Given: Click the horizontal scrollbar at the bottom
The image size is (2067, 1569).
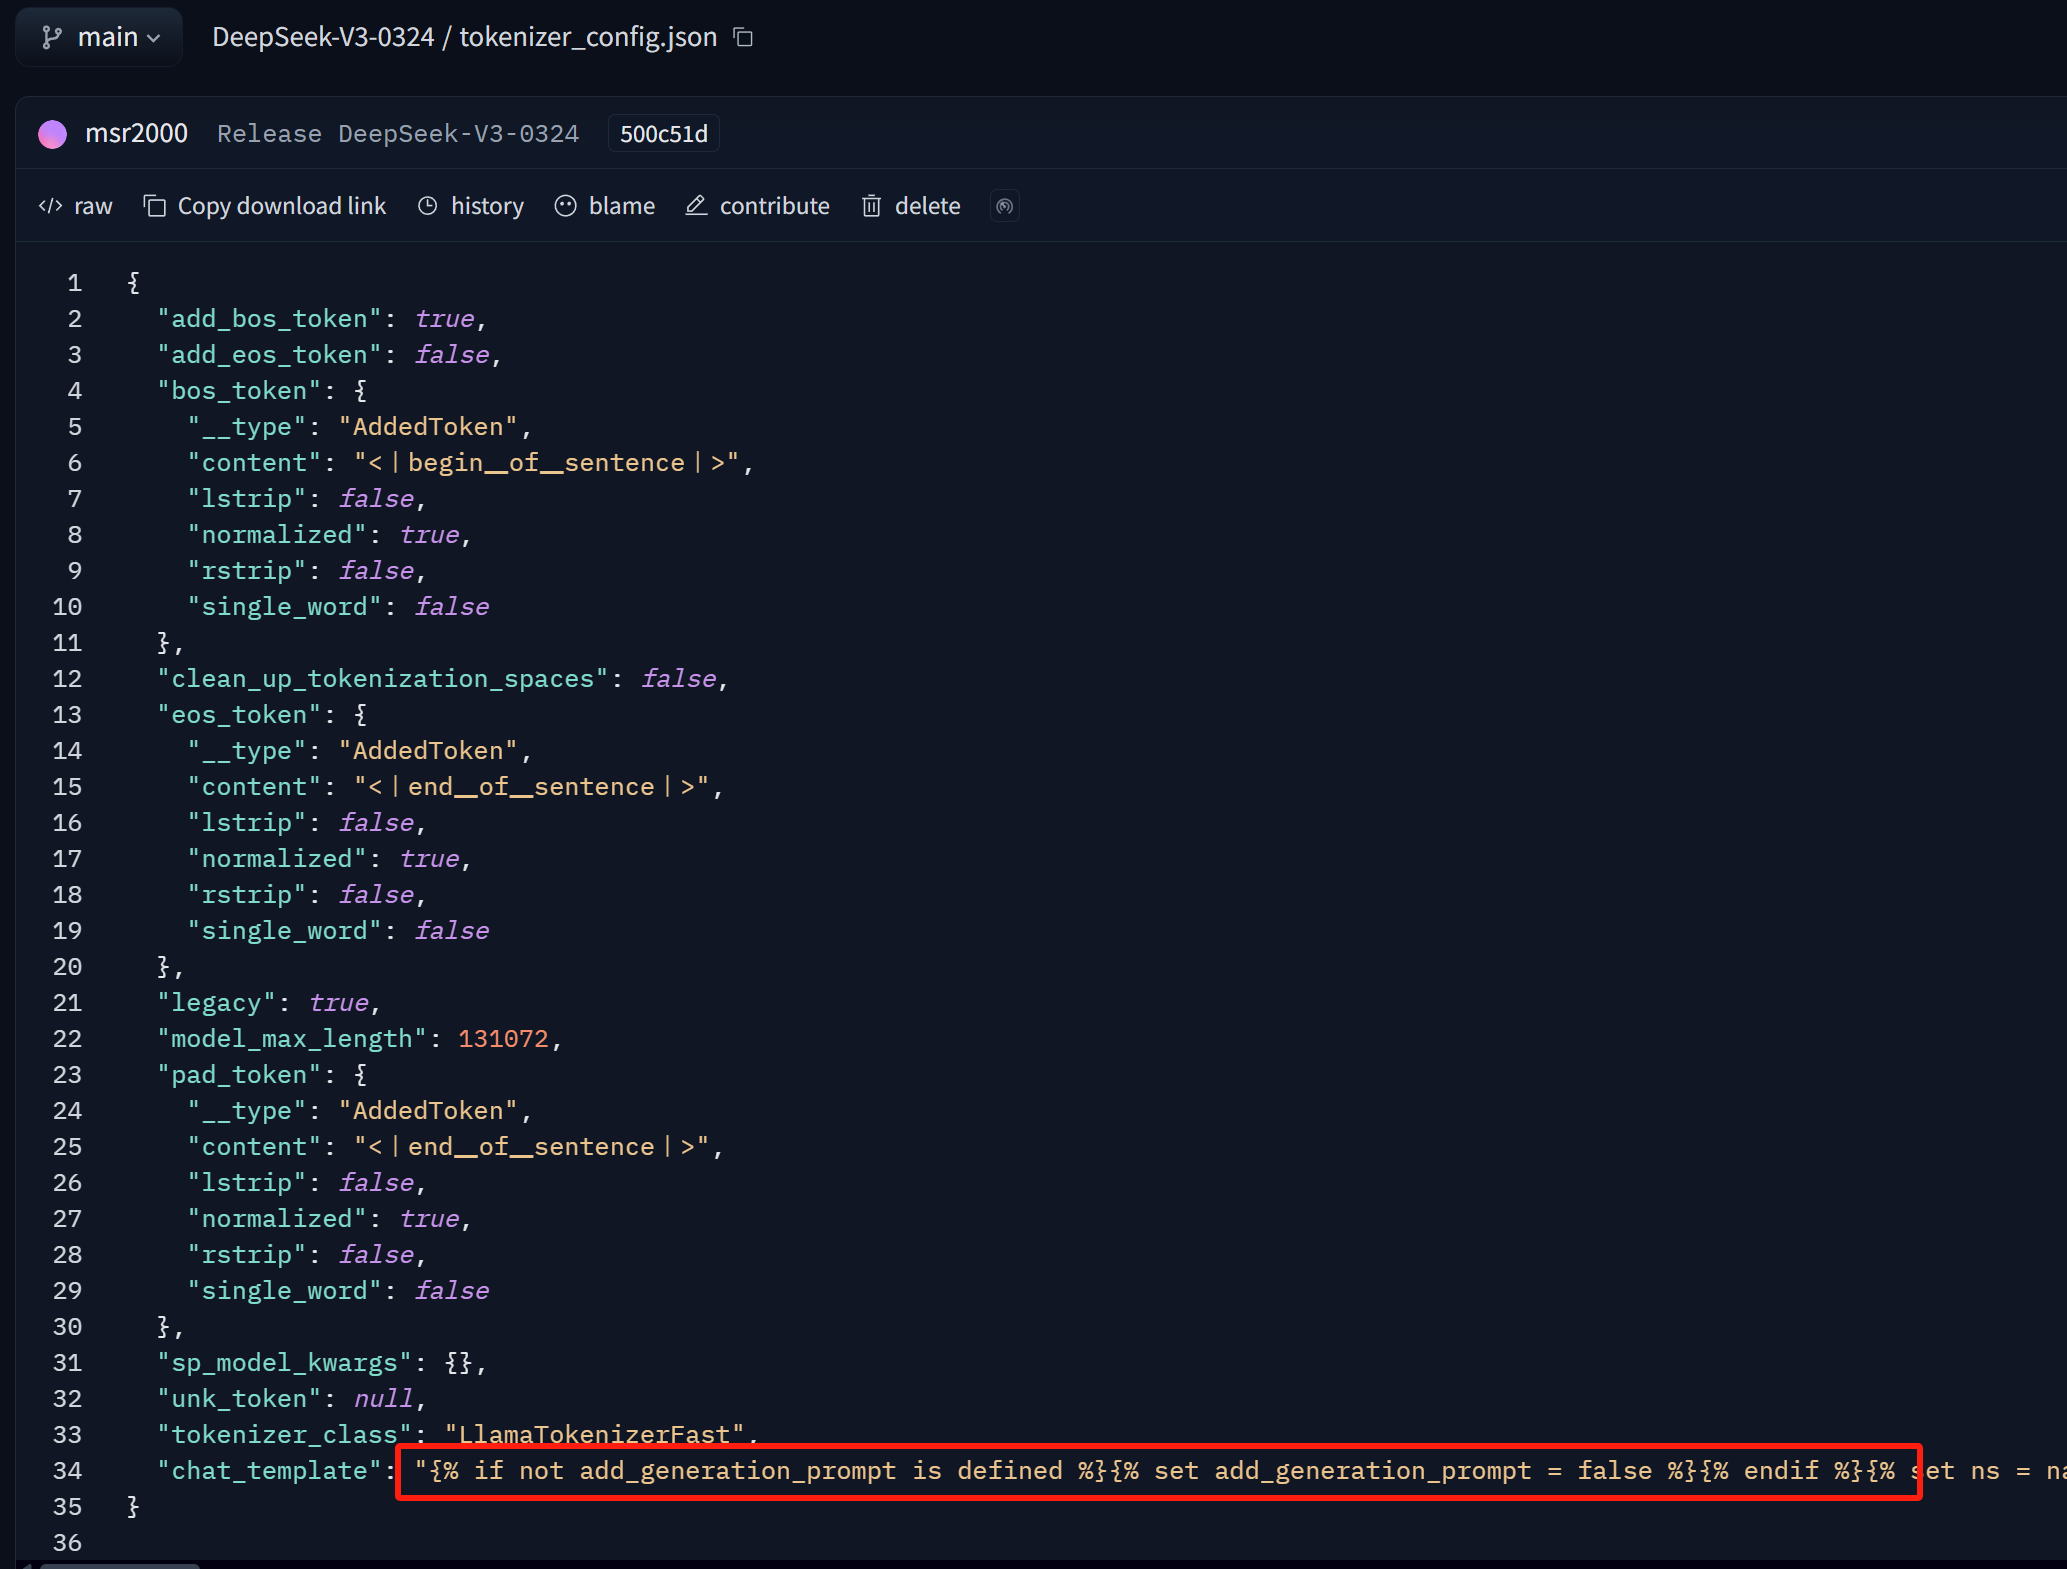Looking at the screenshot, I should click(120, 1565).
